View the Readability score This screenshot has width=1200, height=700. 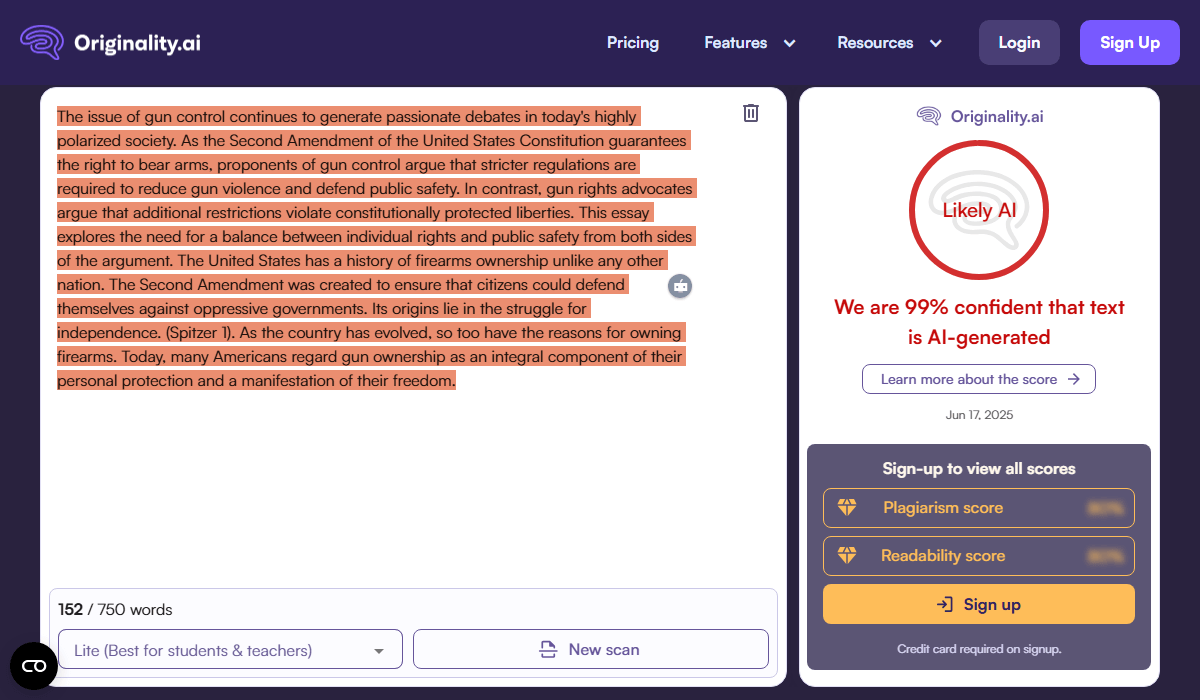tap(979, 556)
